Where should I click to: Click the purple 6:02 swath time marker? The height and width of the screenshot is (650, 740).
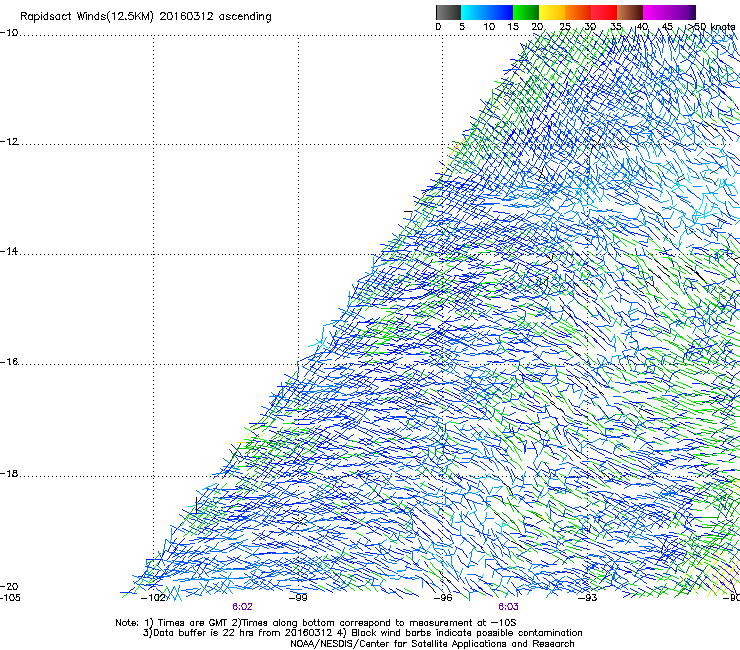click(x=242, y=607)
